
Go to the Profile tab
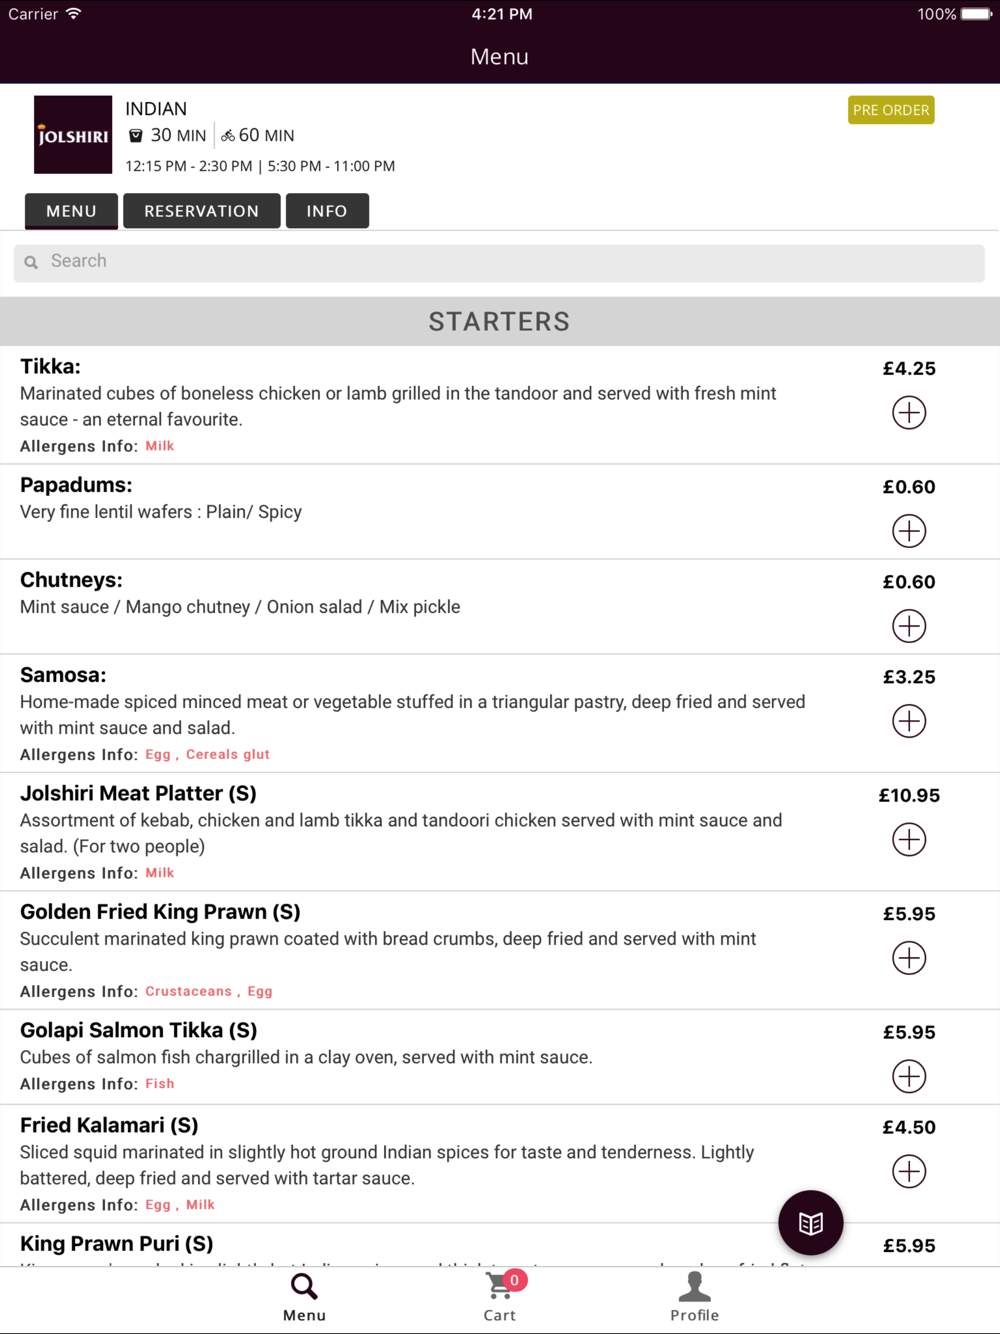pyautogui.click(x=694, y=1297)
